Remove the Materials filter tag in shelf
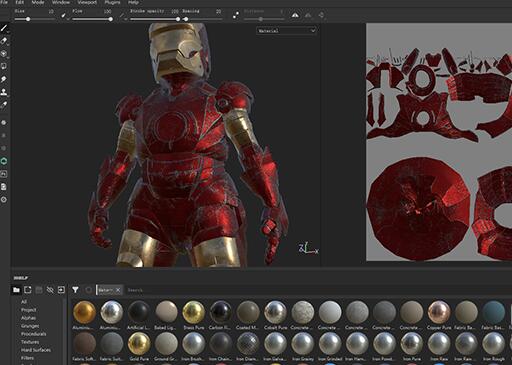The height and width of the screenshot is (365, 512). (118, 290)
